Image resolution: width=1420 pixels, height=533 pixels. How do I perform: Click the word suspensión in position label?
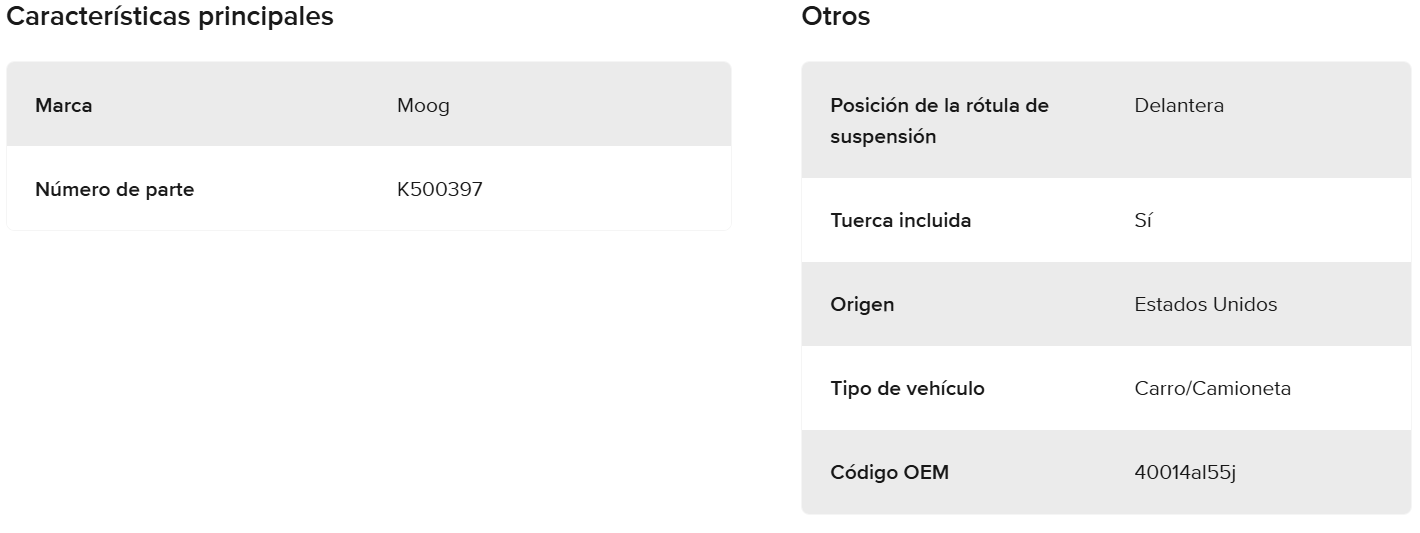[x=883, y=137]
